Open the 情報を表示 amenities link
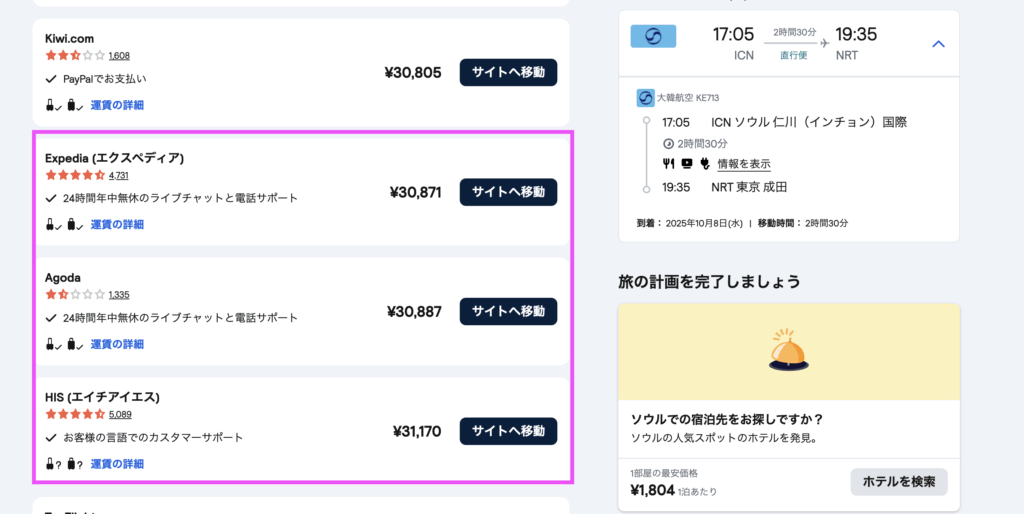Screen dimensions: 1024x514 point(743,164)
